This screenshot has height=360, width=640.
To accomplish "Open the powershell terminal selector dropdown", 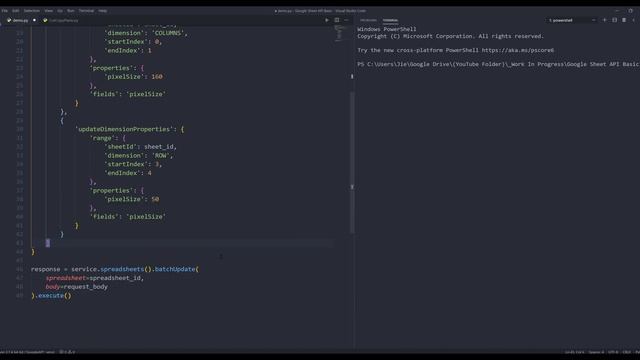I will click(571, 20).
